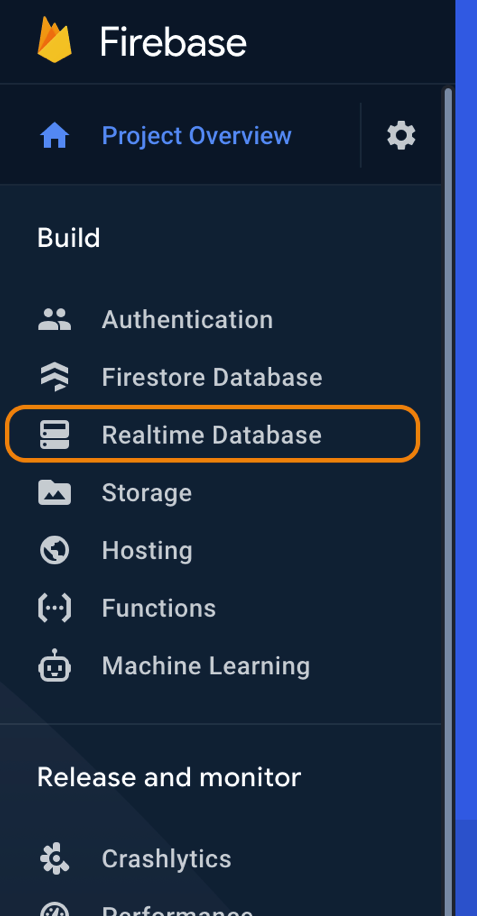The image size is (477, 916).
Task: Click the Firestore Database icon
Action: tap(54, 377)
